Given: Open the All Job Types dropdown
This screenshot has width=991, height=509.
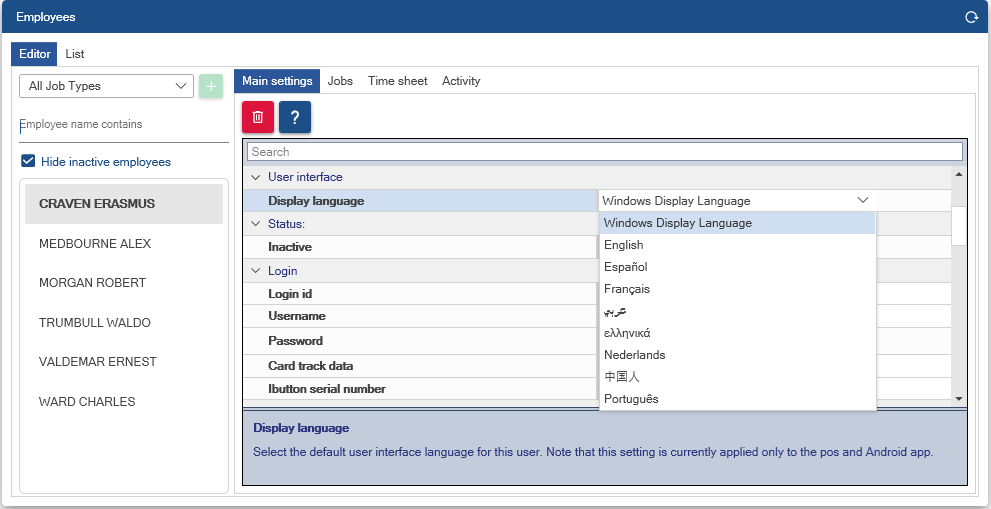Looking at the screenshot, I should (x=106, y=86).
